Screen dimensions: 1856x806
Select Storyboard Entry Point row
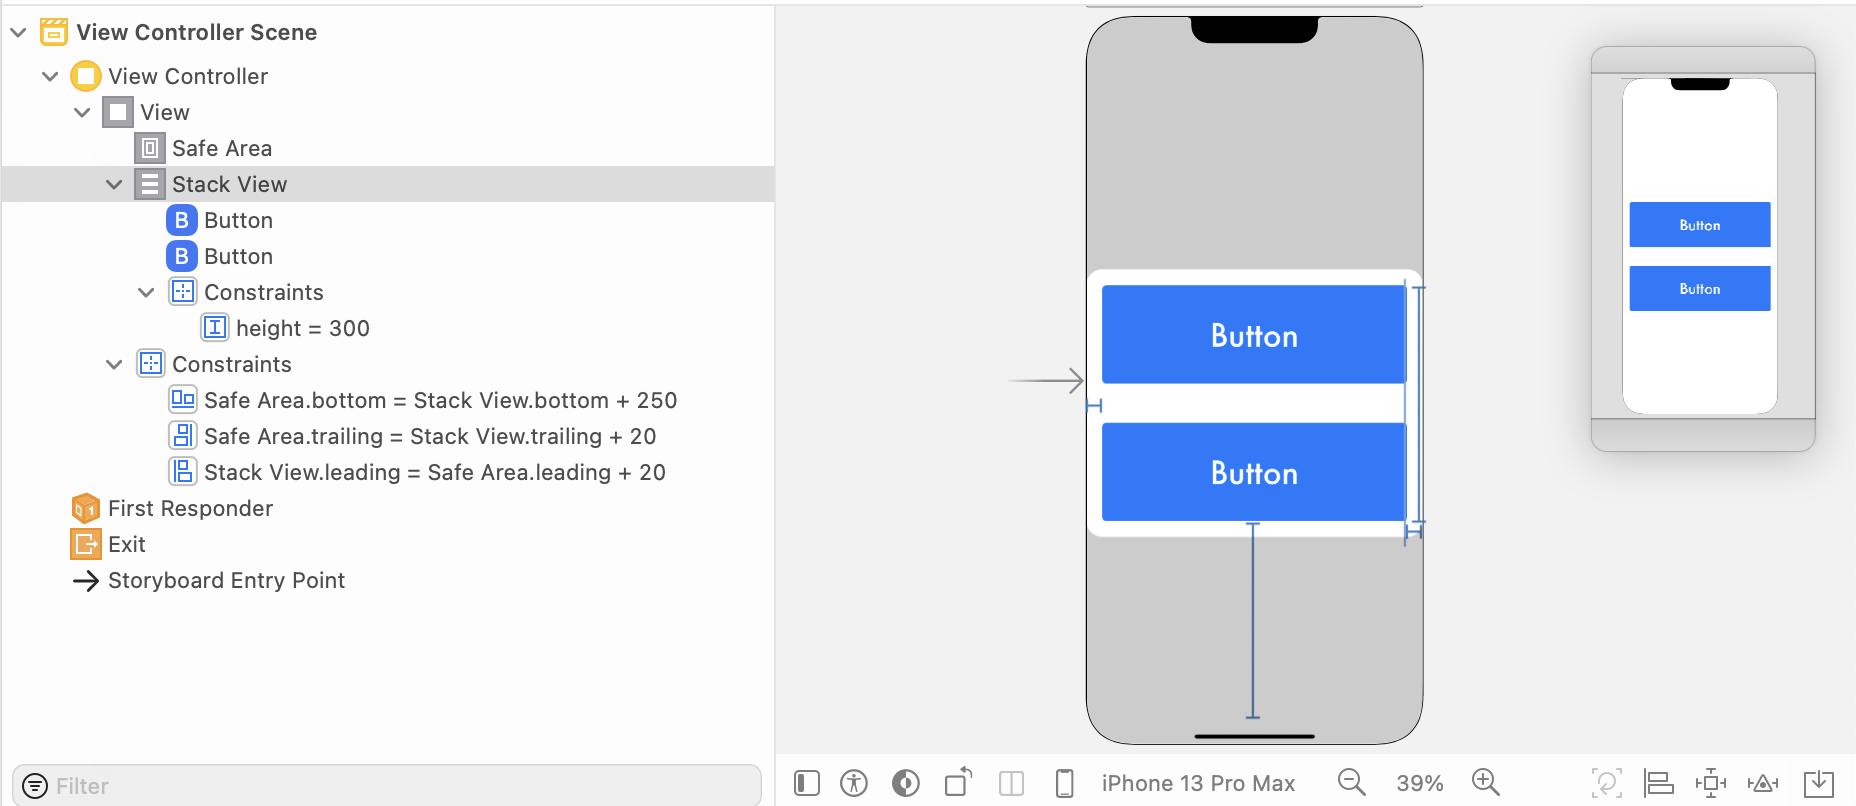click(x=388, y=580)
